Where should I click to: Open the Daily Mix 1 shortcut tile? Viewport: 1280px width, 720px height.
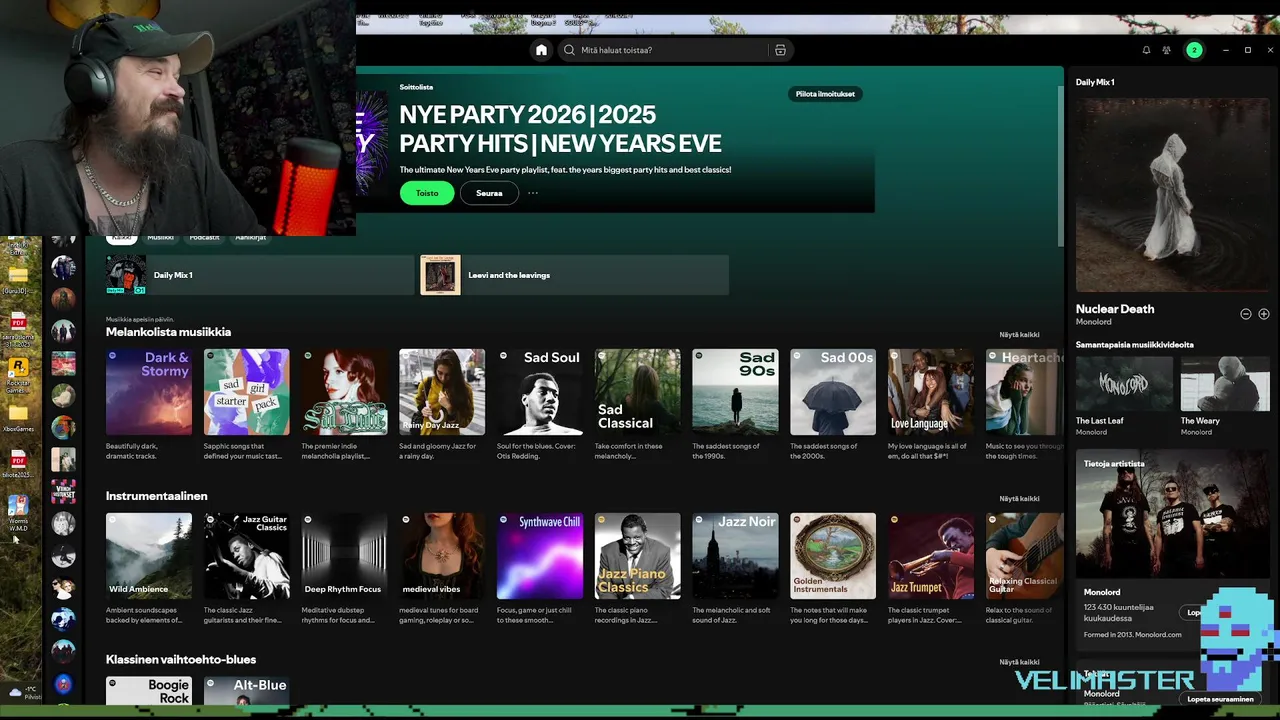pos(260,275)
